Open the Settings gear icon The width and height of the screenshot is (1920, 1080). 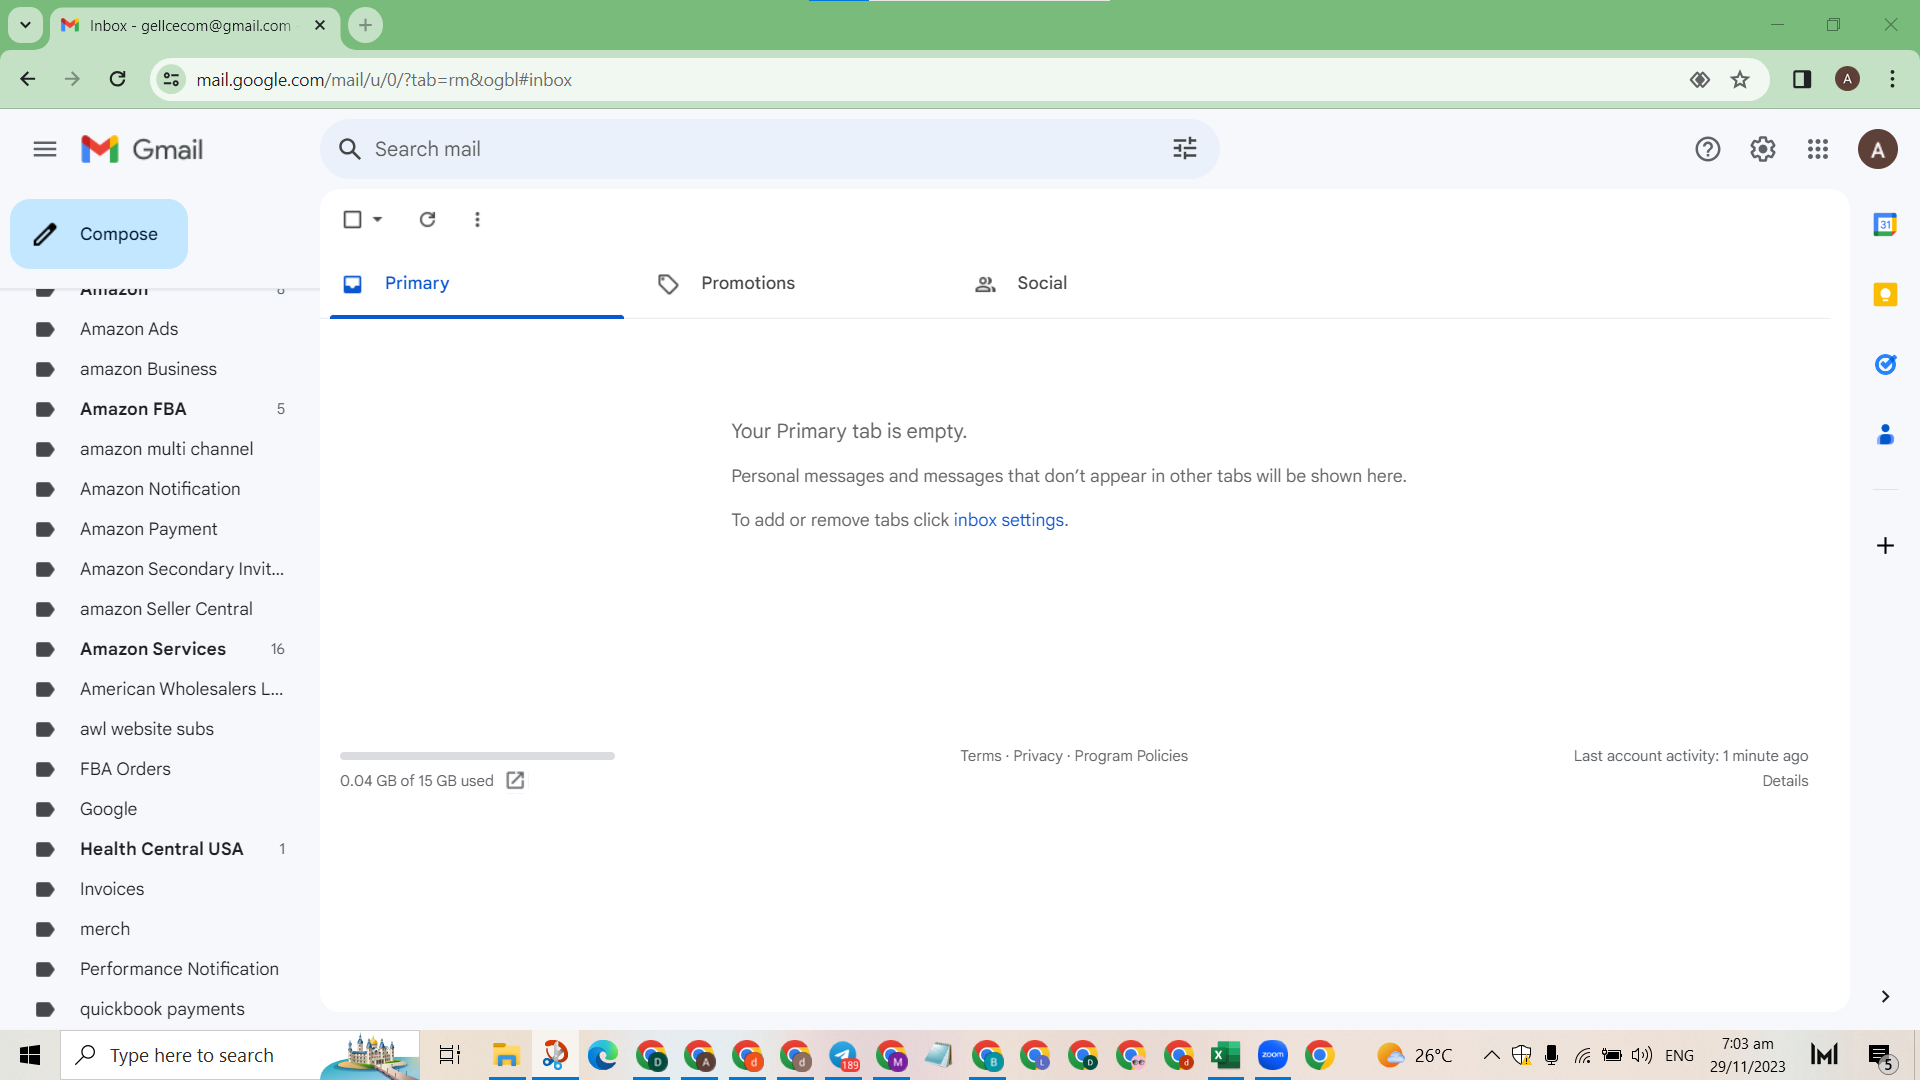point(1763,150)
